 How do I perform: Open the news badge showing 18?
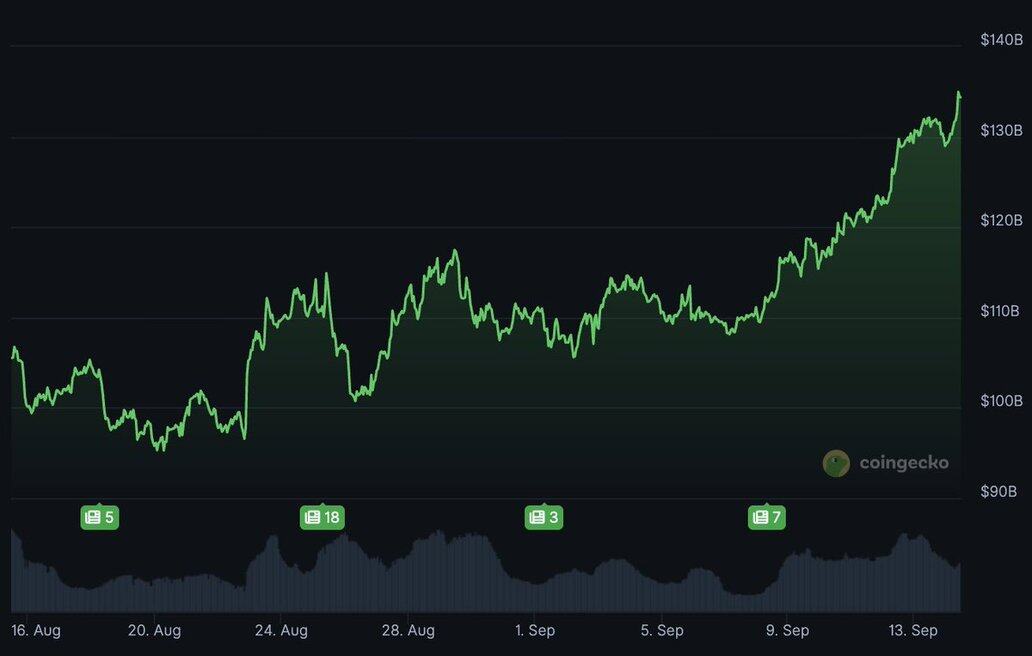(322, 517)
